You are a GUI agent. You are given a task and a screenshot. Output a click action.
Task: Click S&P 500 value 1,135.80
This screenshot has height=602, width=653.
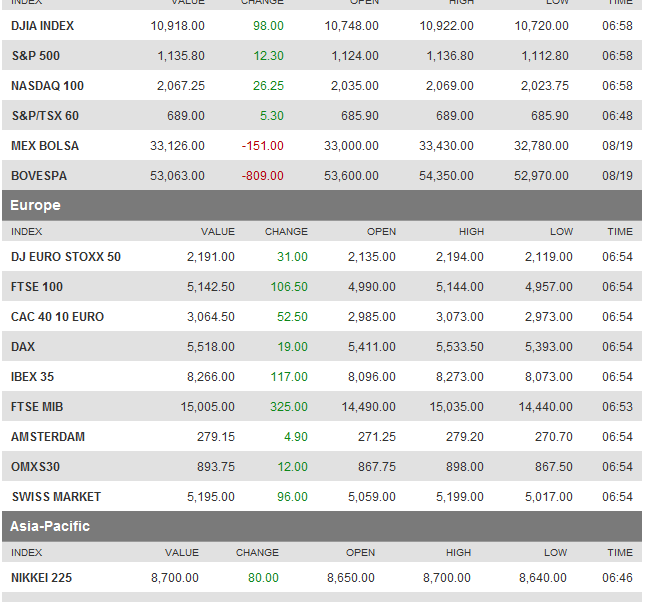(181, 56)
